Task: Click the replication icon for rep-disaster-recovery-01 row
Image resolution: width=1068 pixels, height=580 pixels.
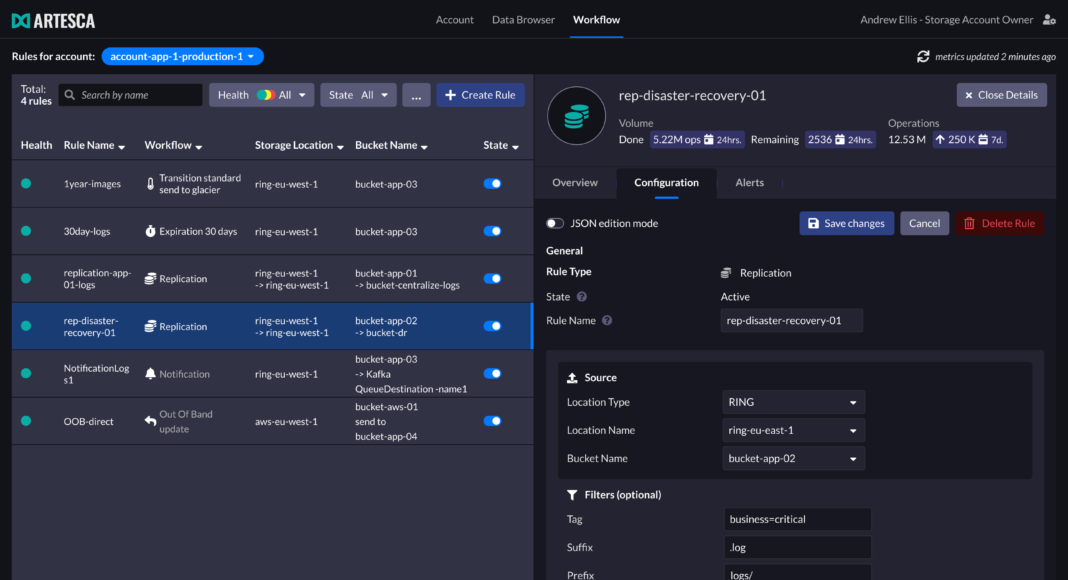Action: (151, 326)
